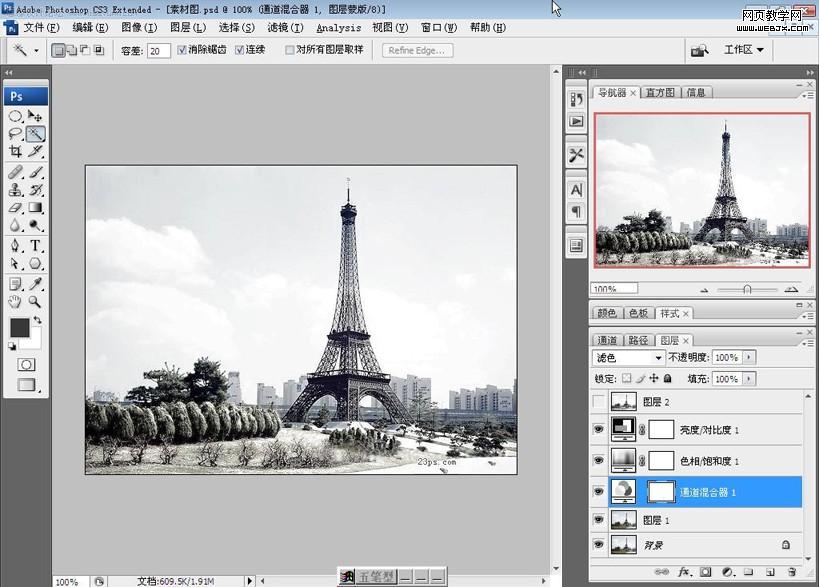
Task: Select the Hand tool
Action: pos(15,300)
